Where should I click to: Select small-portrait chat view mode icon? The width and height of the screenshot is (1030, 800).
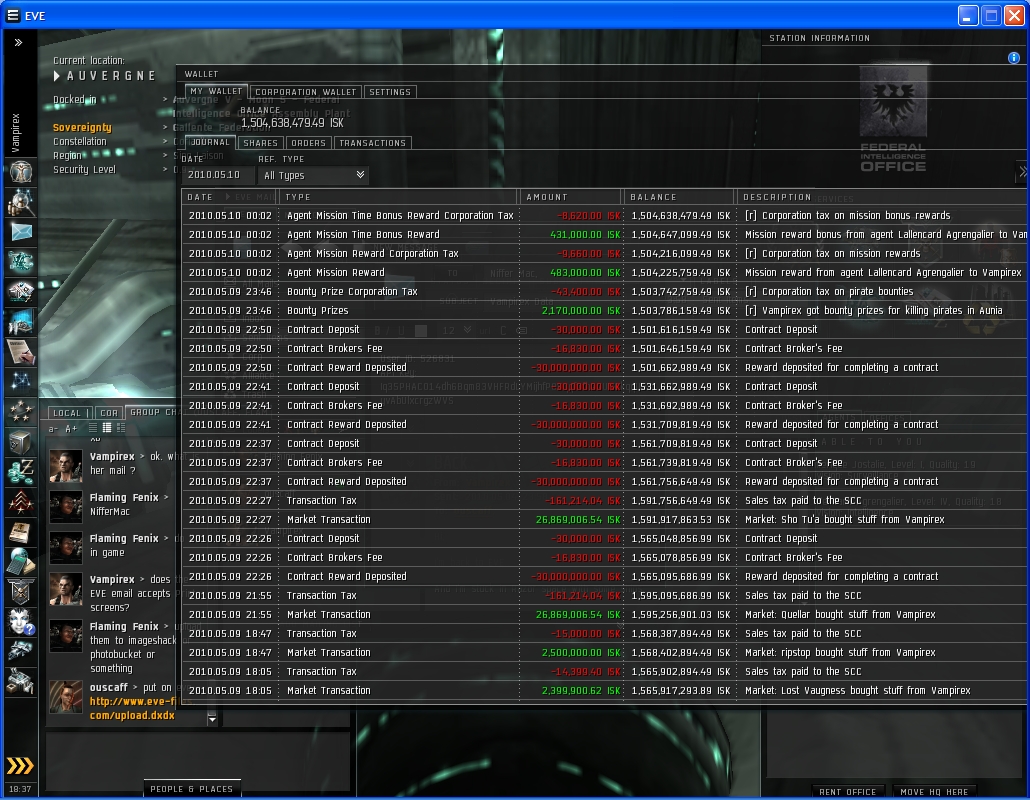point(107,428)
